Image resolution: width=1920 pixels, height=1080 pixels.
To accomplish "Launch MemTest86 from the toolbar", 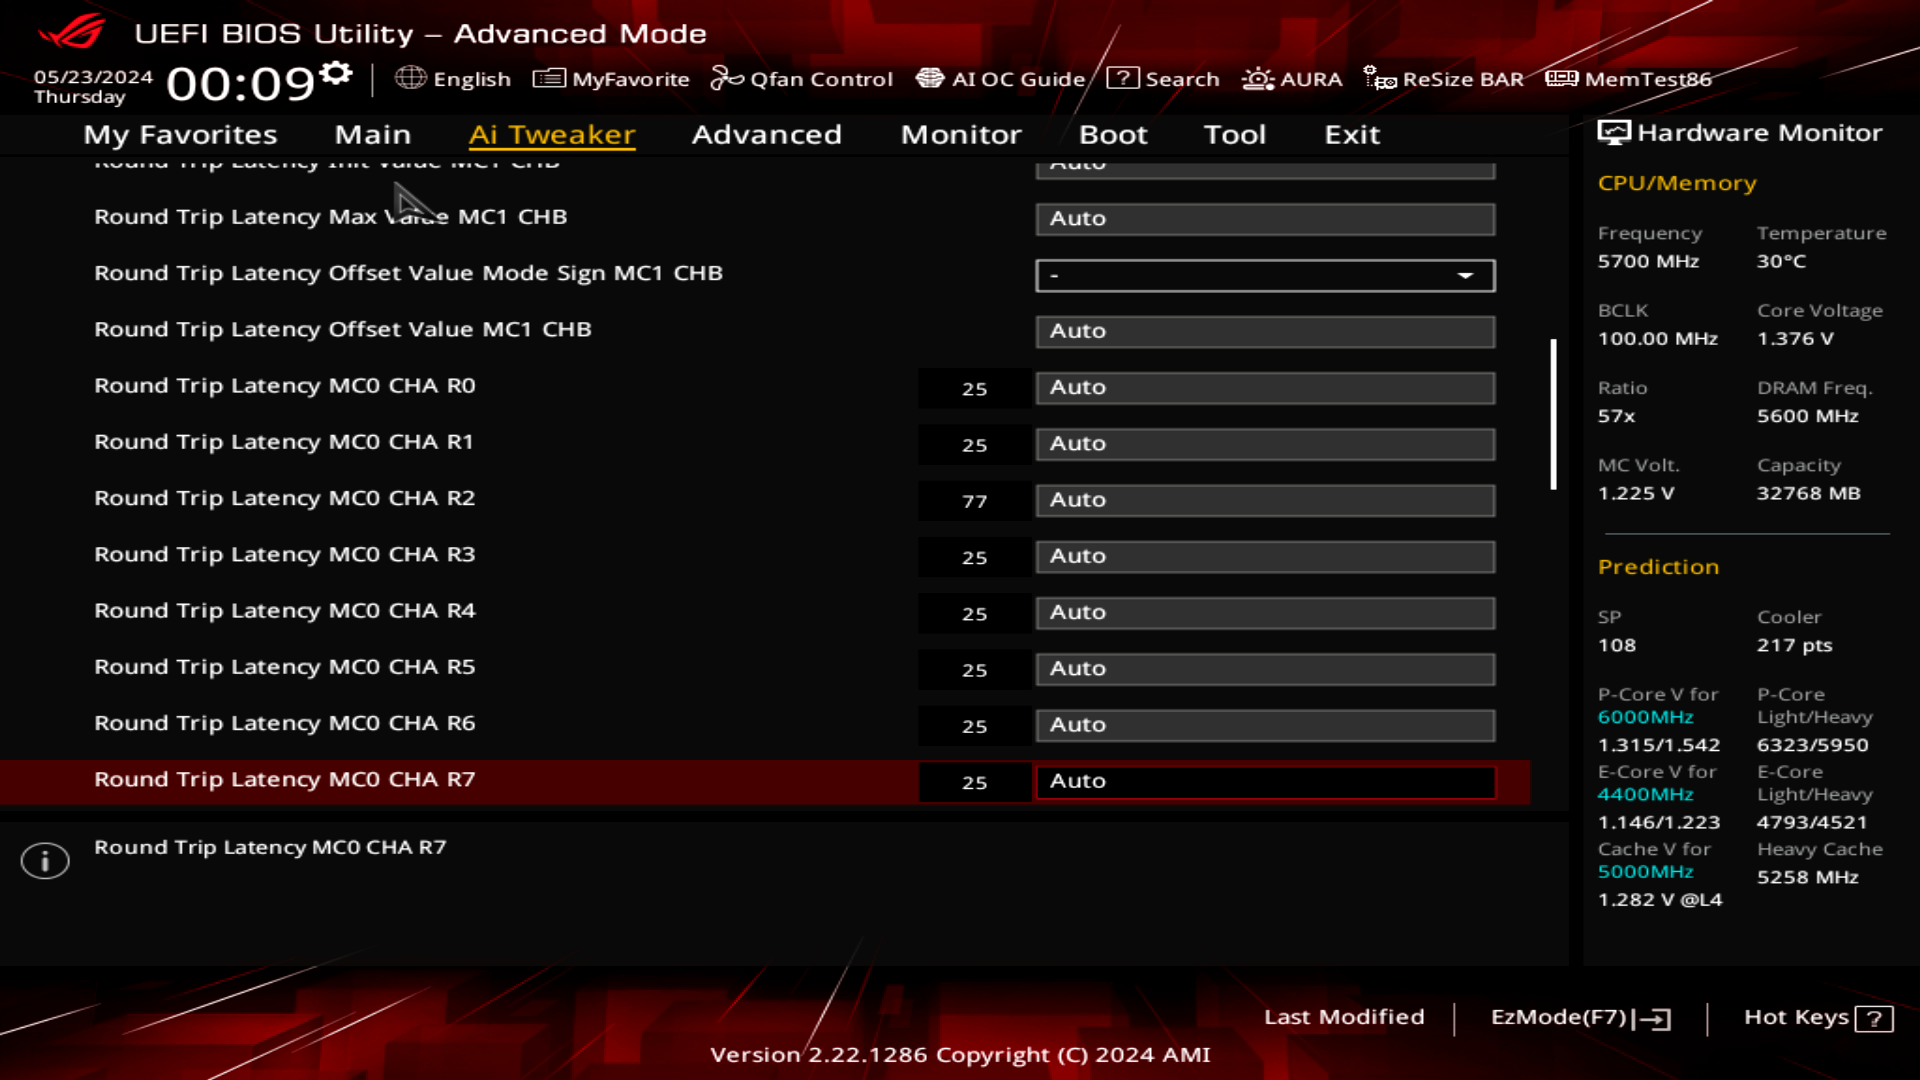I will pyautogui.click(x=1630, y=79).
